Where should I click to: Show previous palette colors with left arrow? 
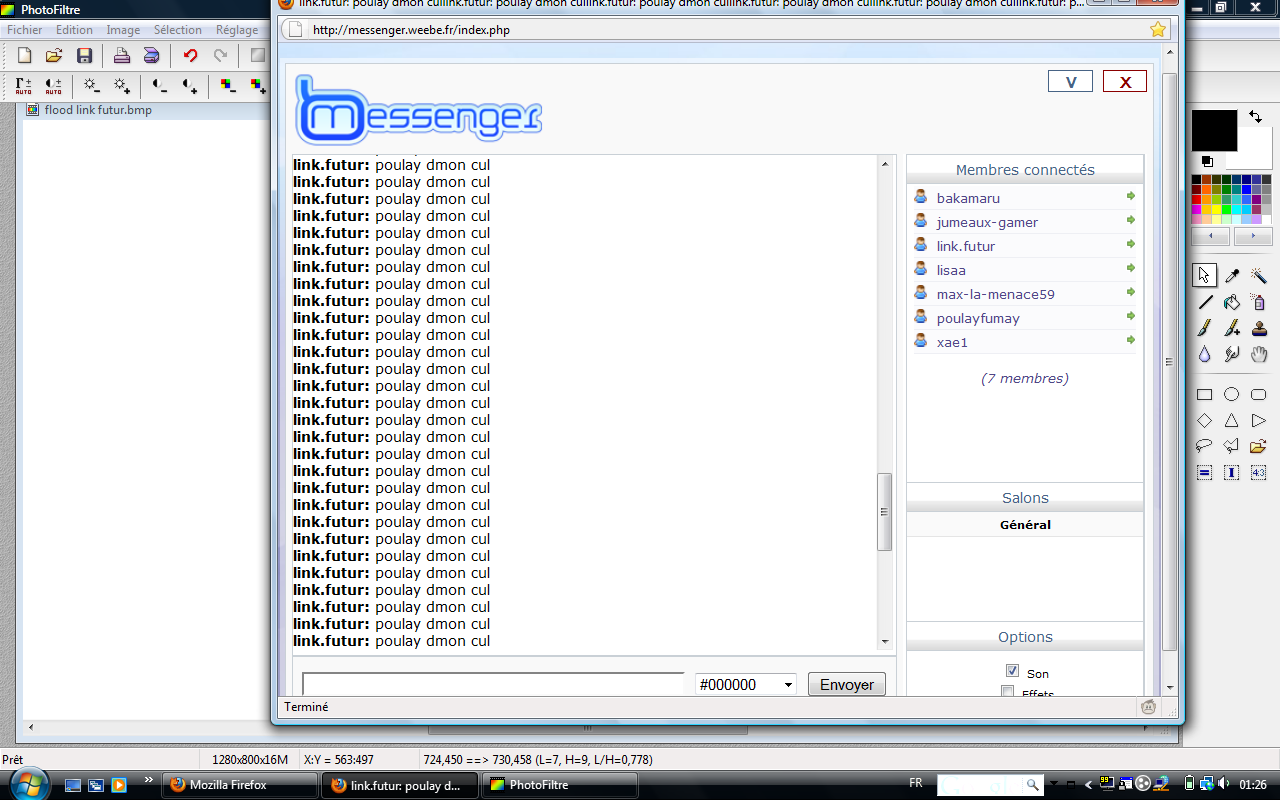point(1210,237)
